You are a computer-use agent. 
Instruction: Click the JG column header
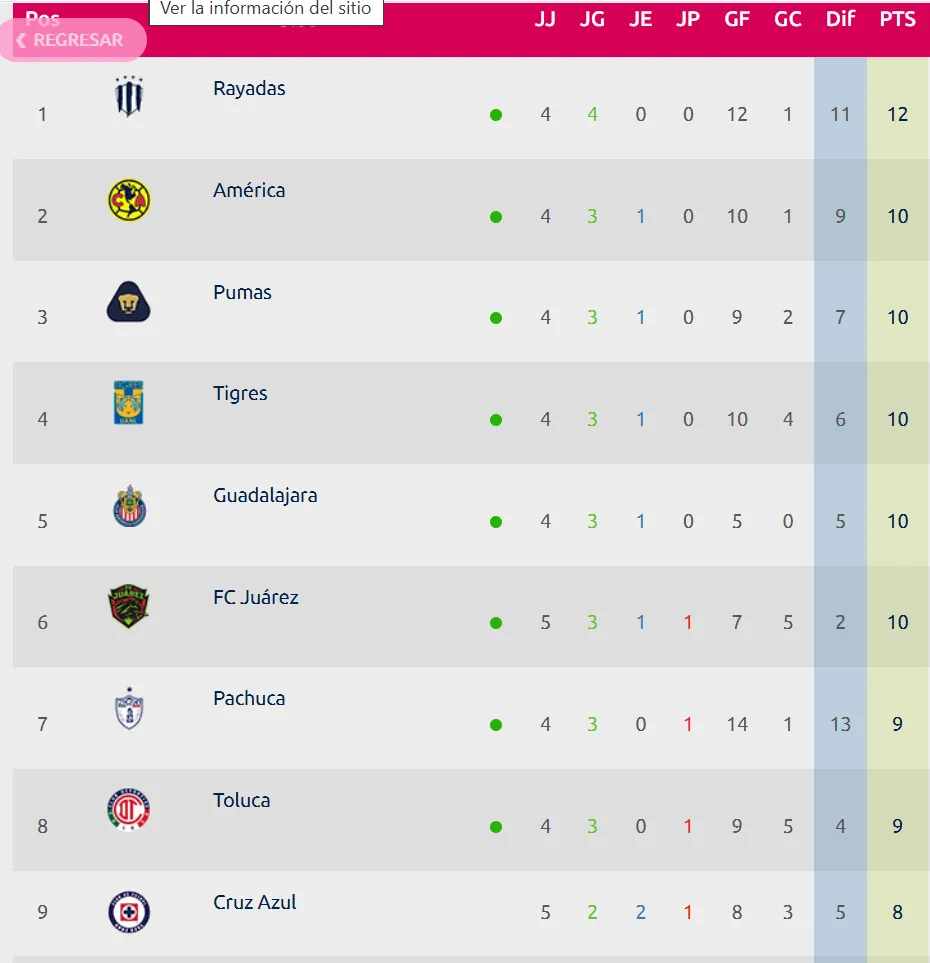click(592, 19)
